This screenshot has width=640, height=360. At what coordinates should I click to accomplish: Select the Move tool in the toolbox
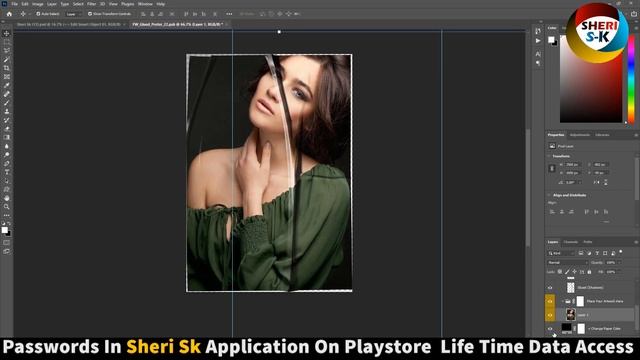point(7,33)
